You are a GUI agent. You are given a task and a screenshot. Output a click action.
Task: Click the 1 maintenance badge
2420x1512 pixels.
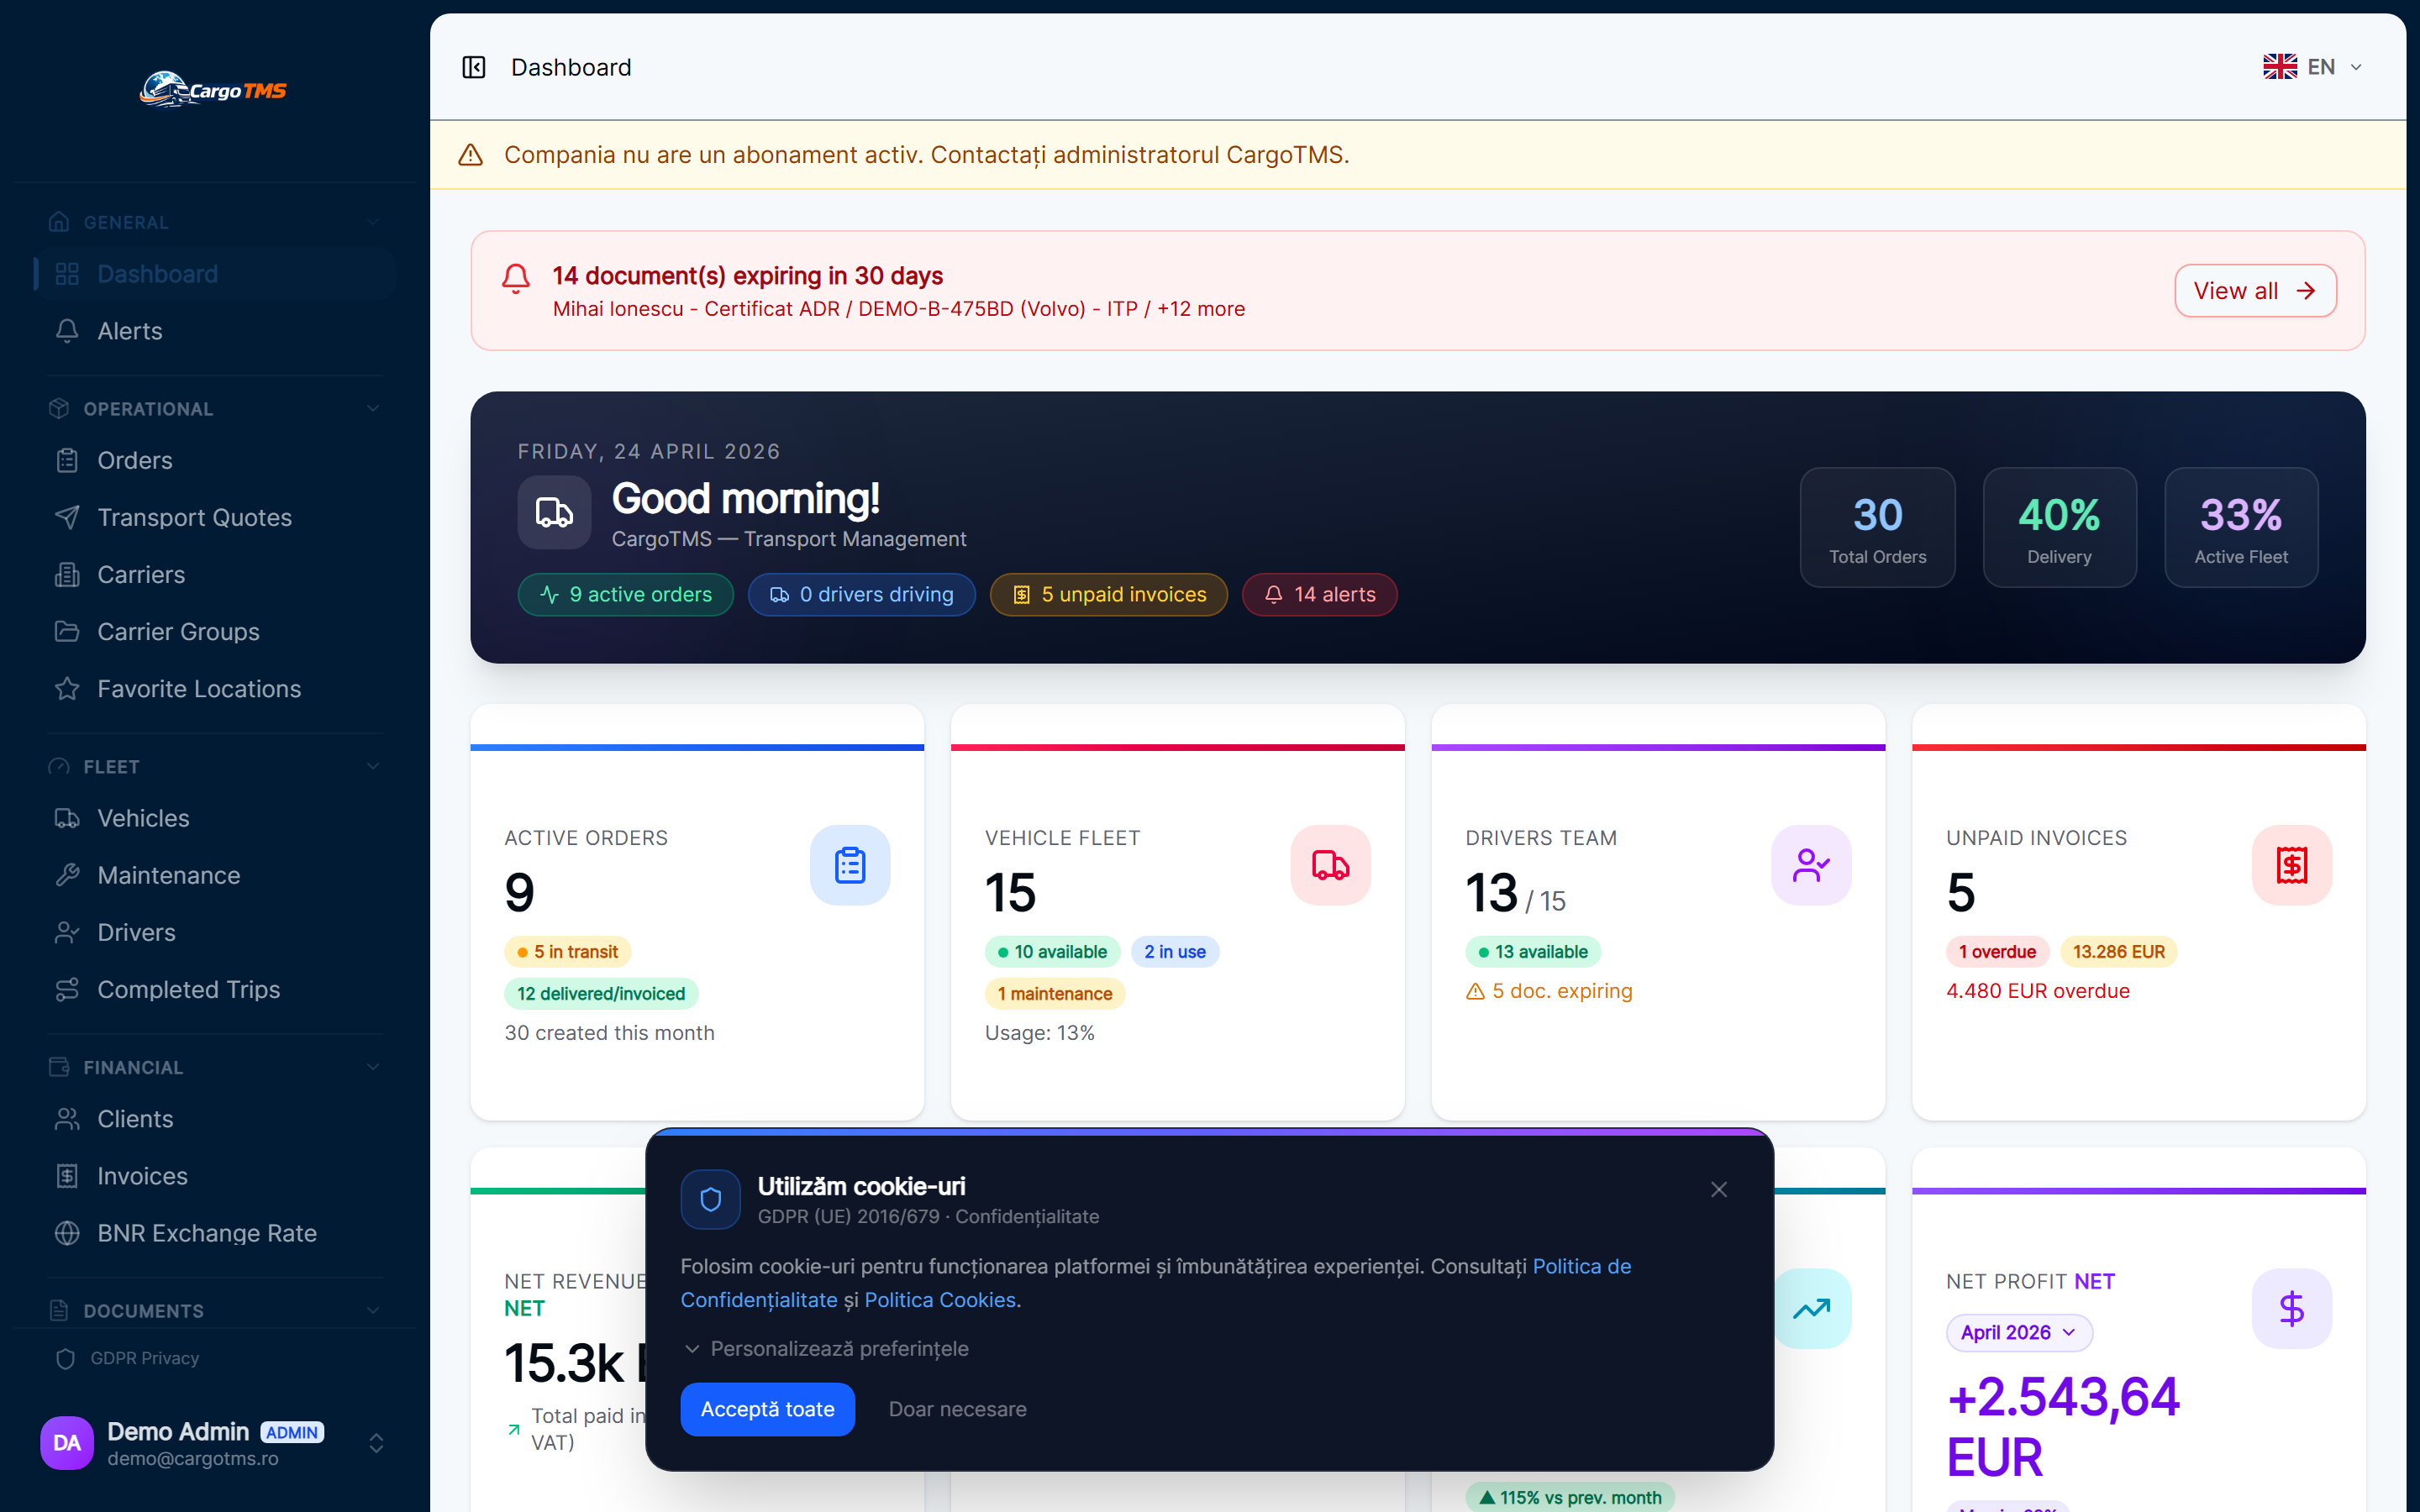pyautogui.click(x=1055, y=994)
